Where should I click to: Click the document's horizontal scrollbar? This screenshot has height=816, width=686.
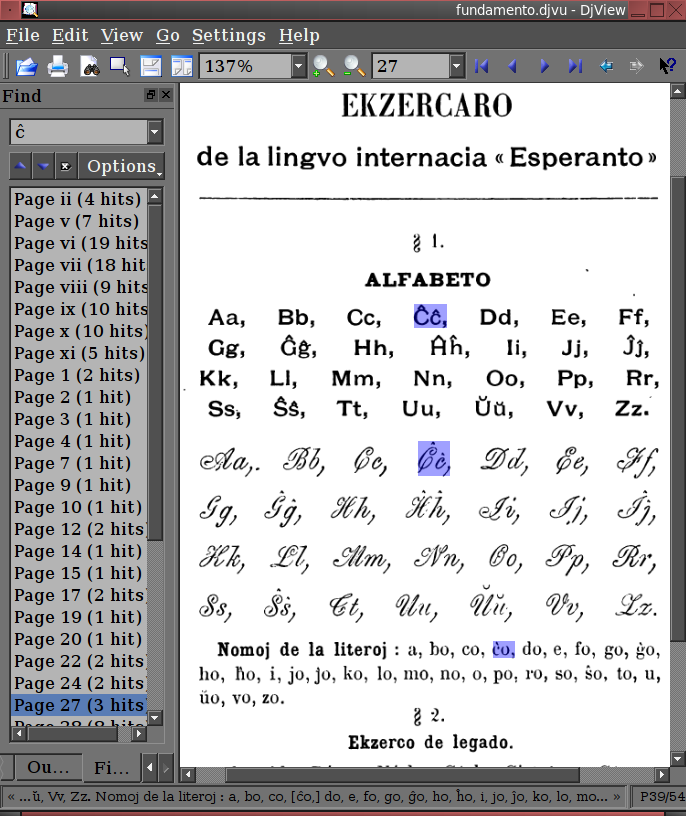pyautogui.click(x=400, y=775)
